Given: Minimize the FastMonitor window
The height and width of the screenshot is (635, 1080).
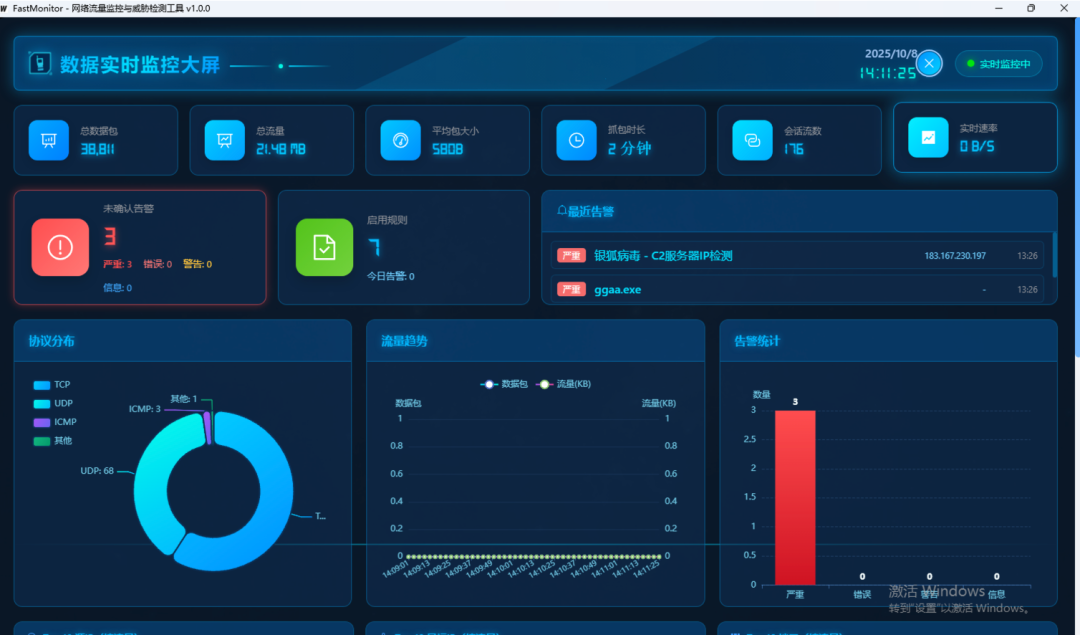Looking at the screenshot, I should pos(999,8).
